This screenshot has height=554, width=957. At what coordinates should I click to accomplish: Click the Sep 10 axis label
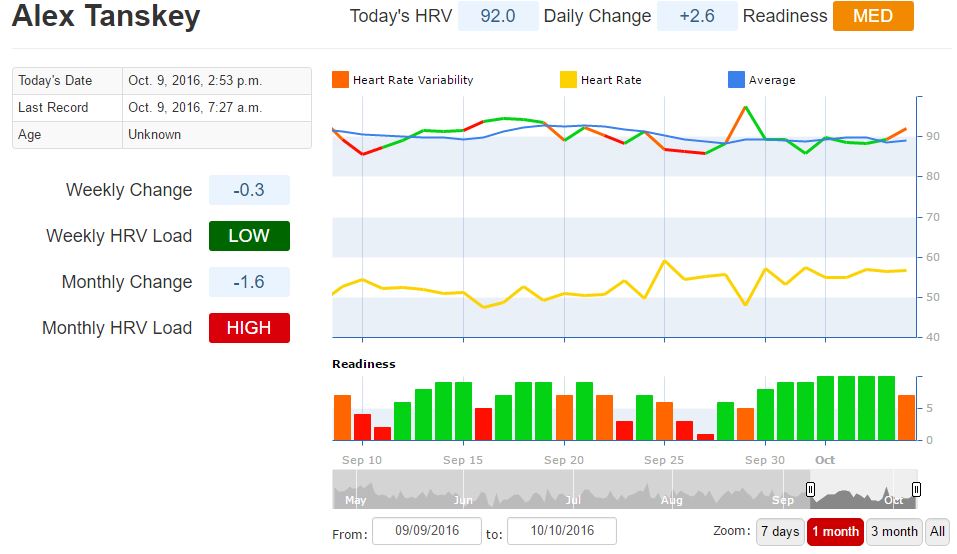(362, 460)
